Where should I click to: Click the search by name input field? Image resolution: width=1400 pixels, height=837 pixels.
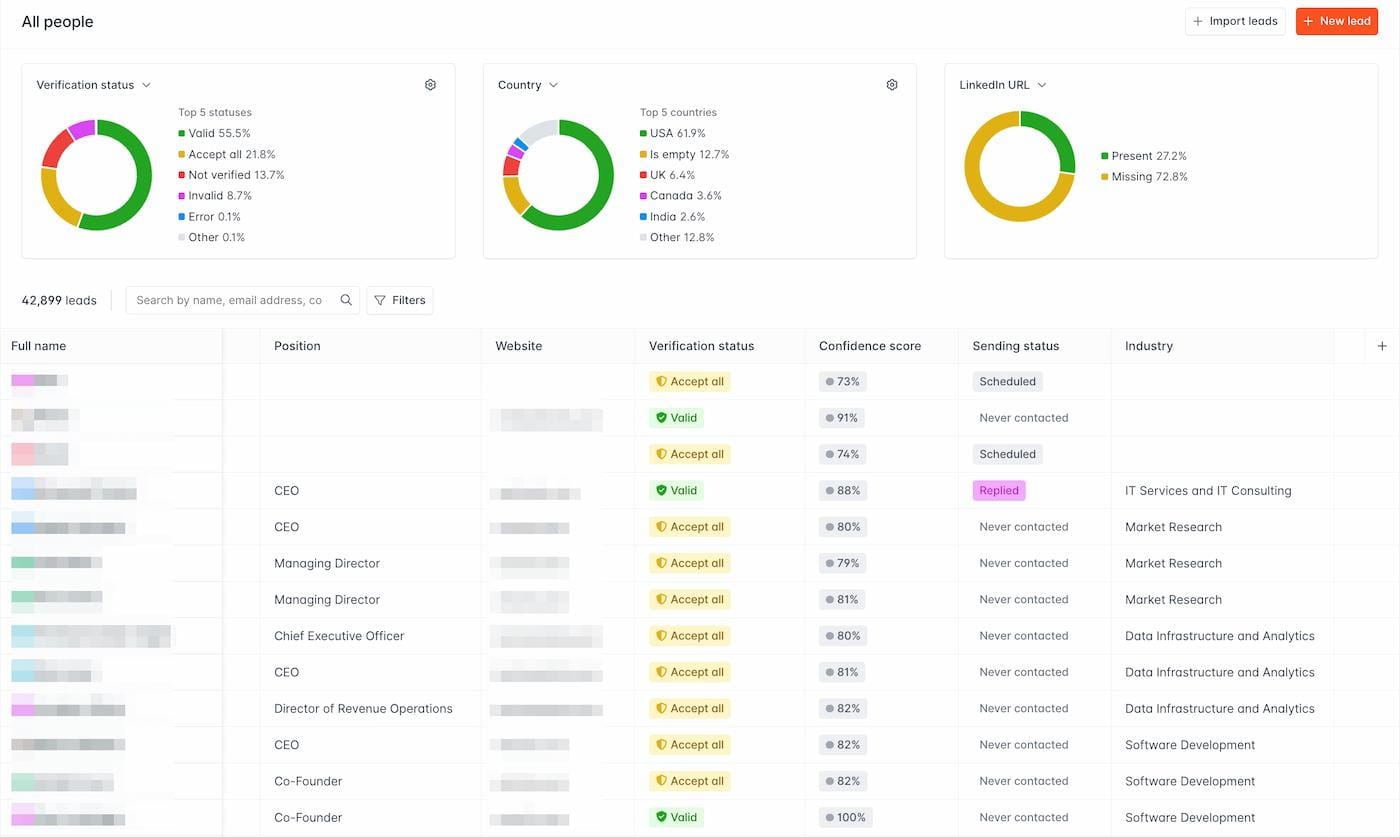tap(230, 300)
